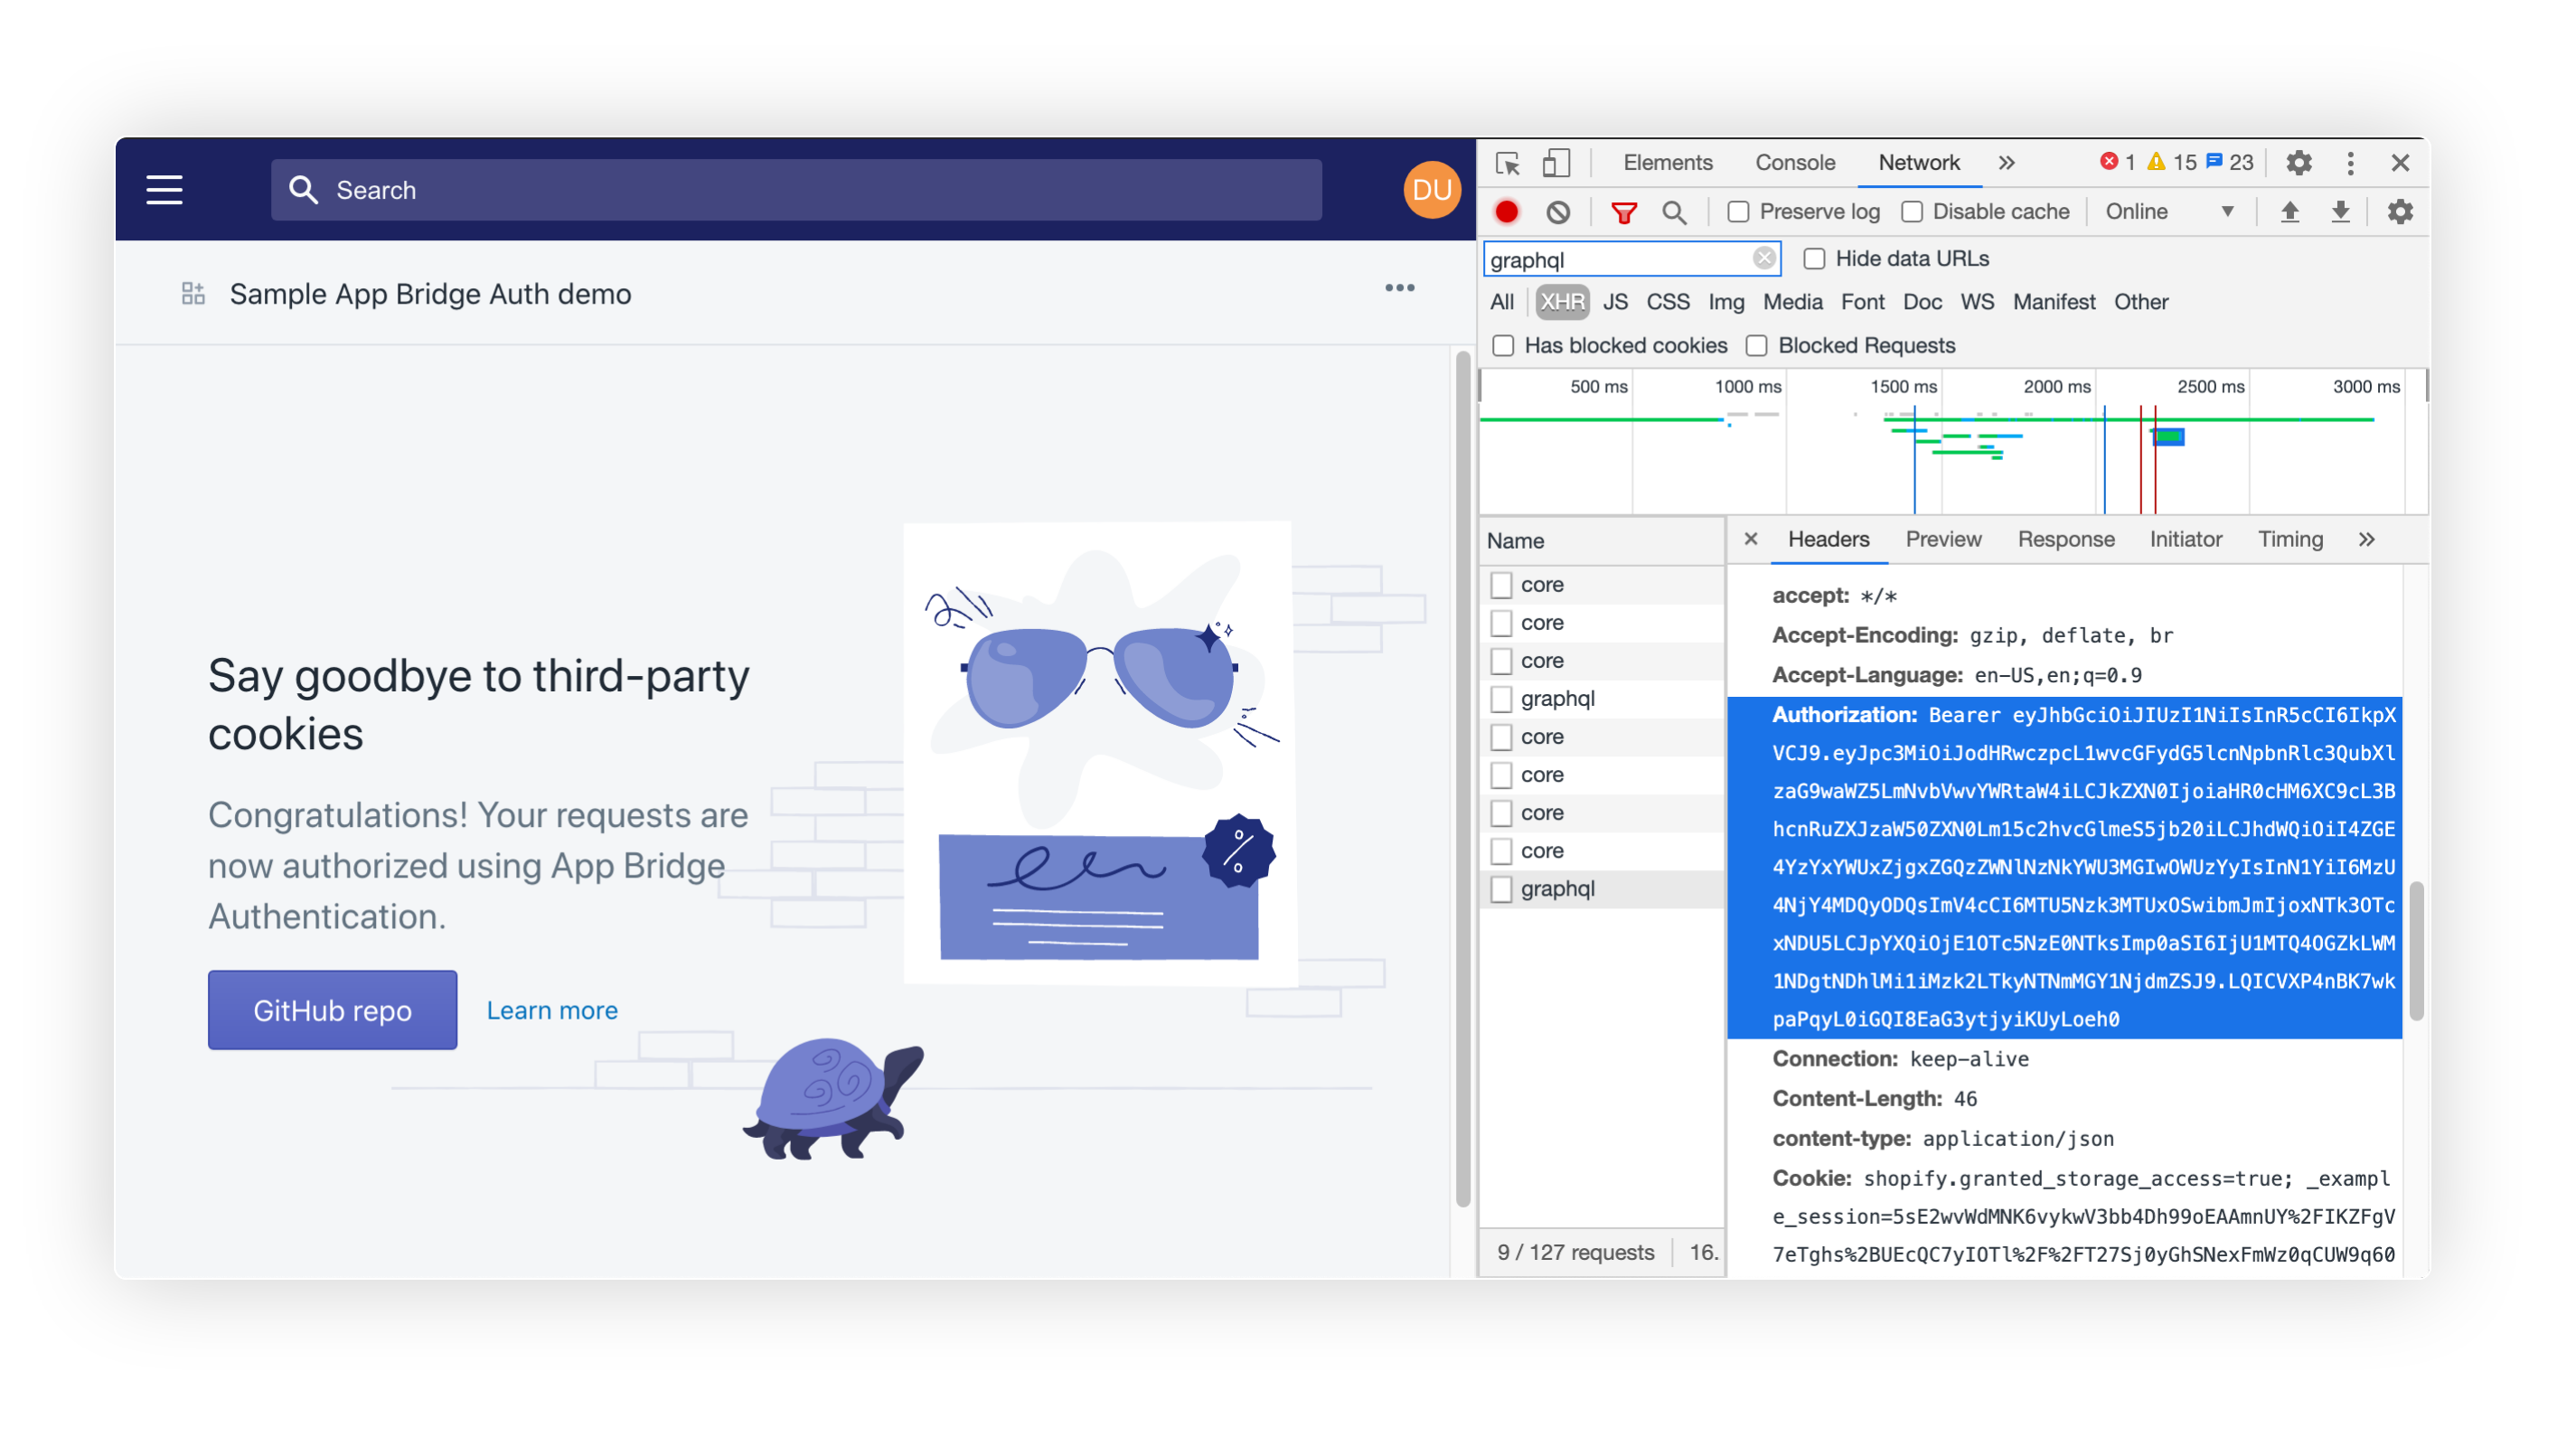Toggle the device toolbar icon
This screenshot has height=1437, width=2576.
click(x=1555, y=163)
